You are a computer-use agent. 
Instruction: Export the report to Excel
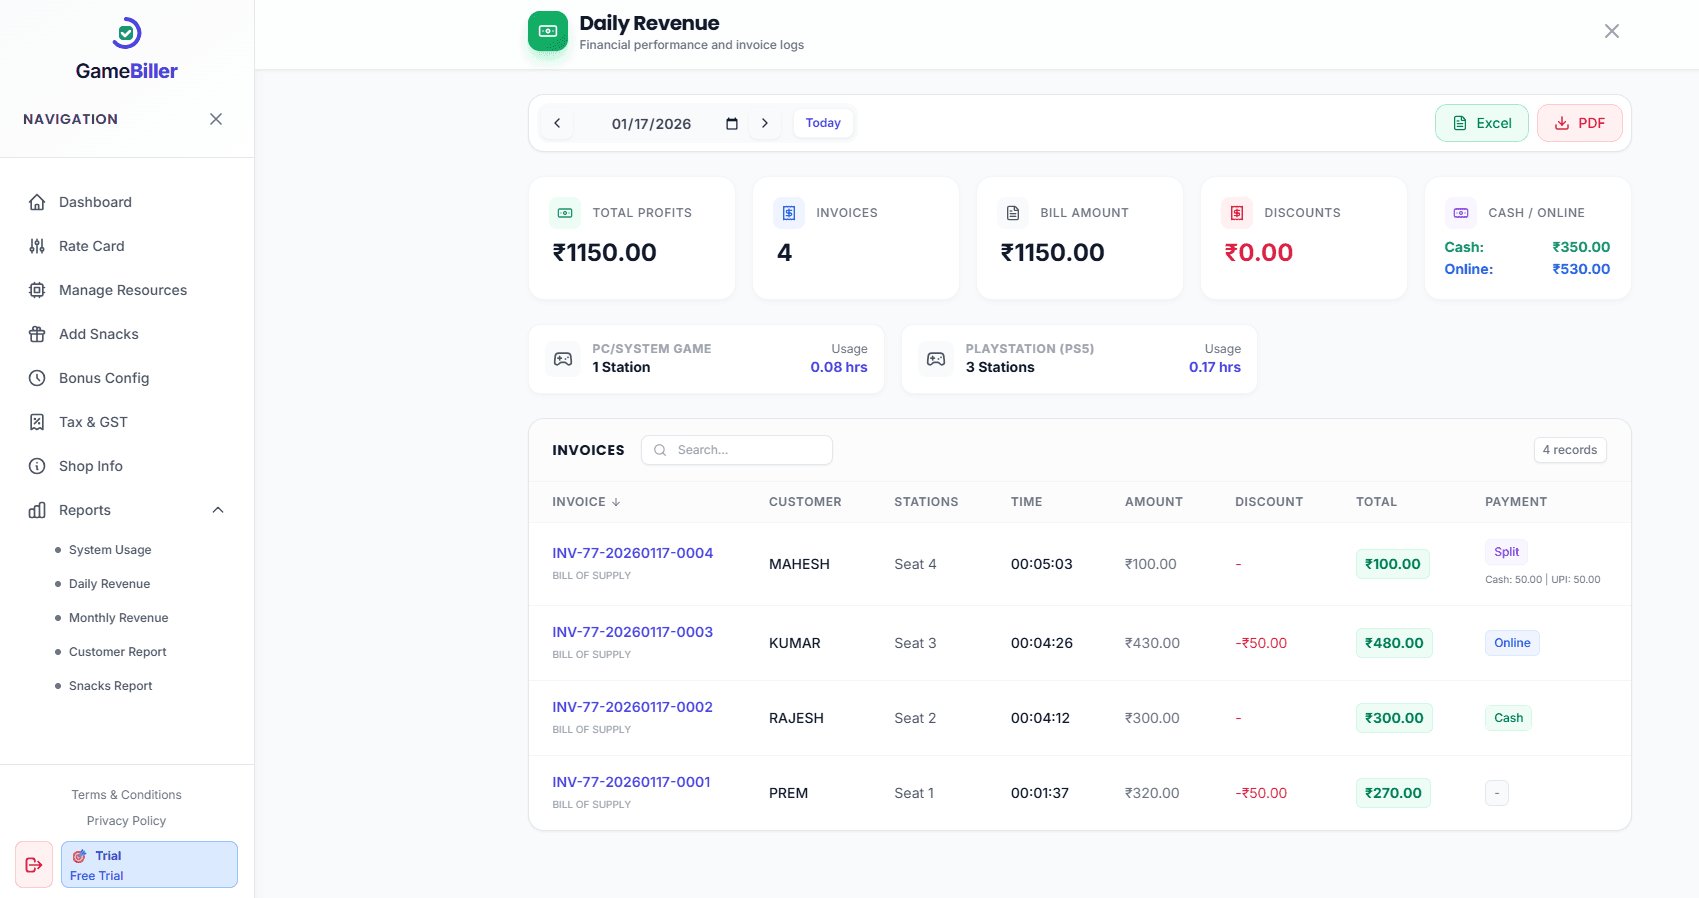coord(1481,123)
